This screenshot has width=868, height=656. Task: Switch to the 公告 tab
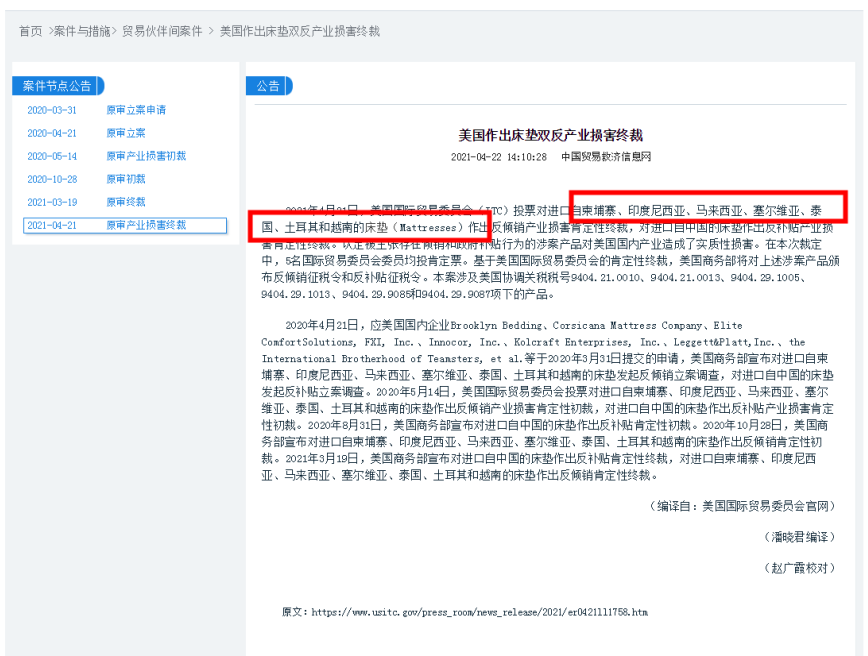[267, 85]
